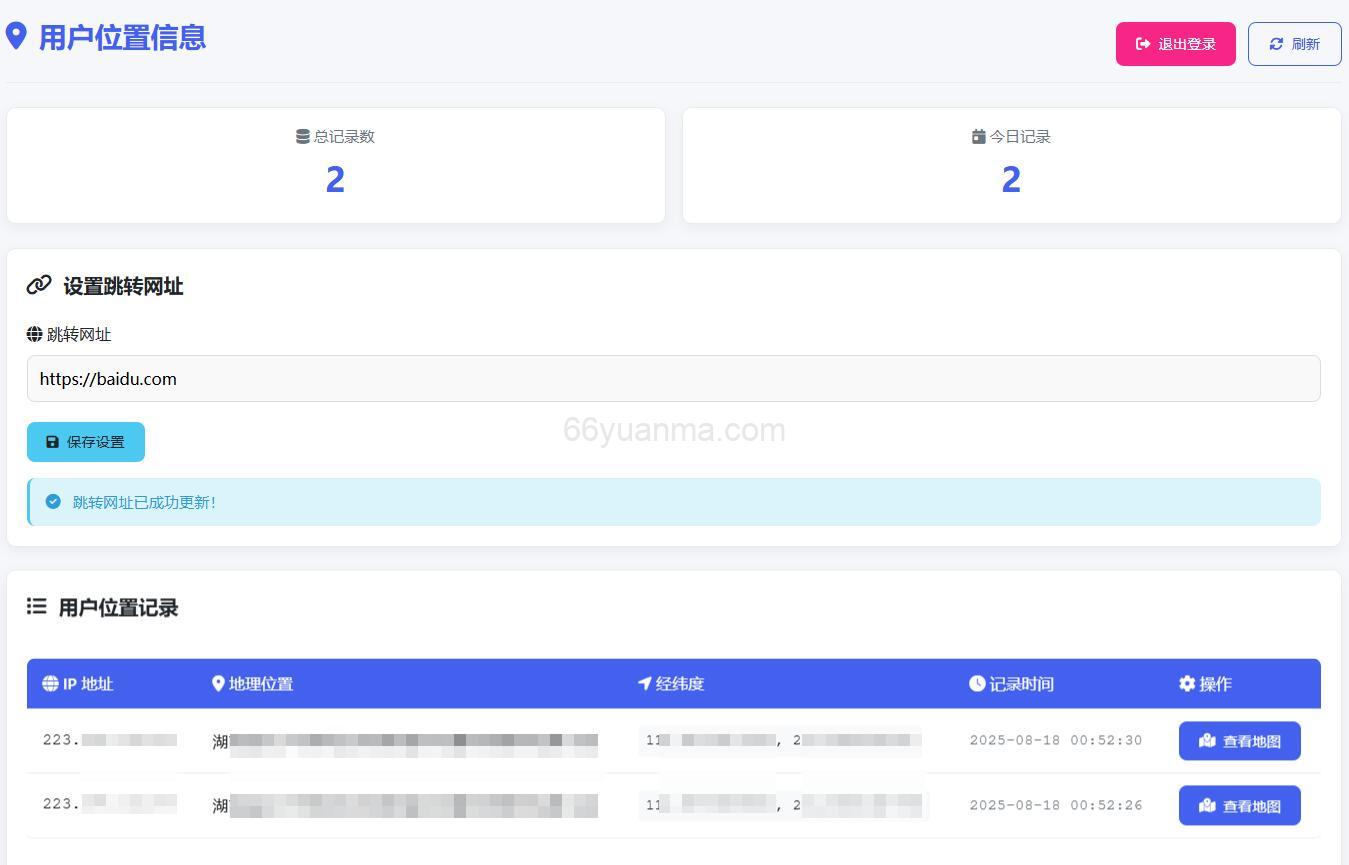Select the 地理位置 column header

click(253, 684)
